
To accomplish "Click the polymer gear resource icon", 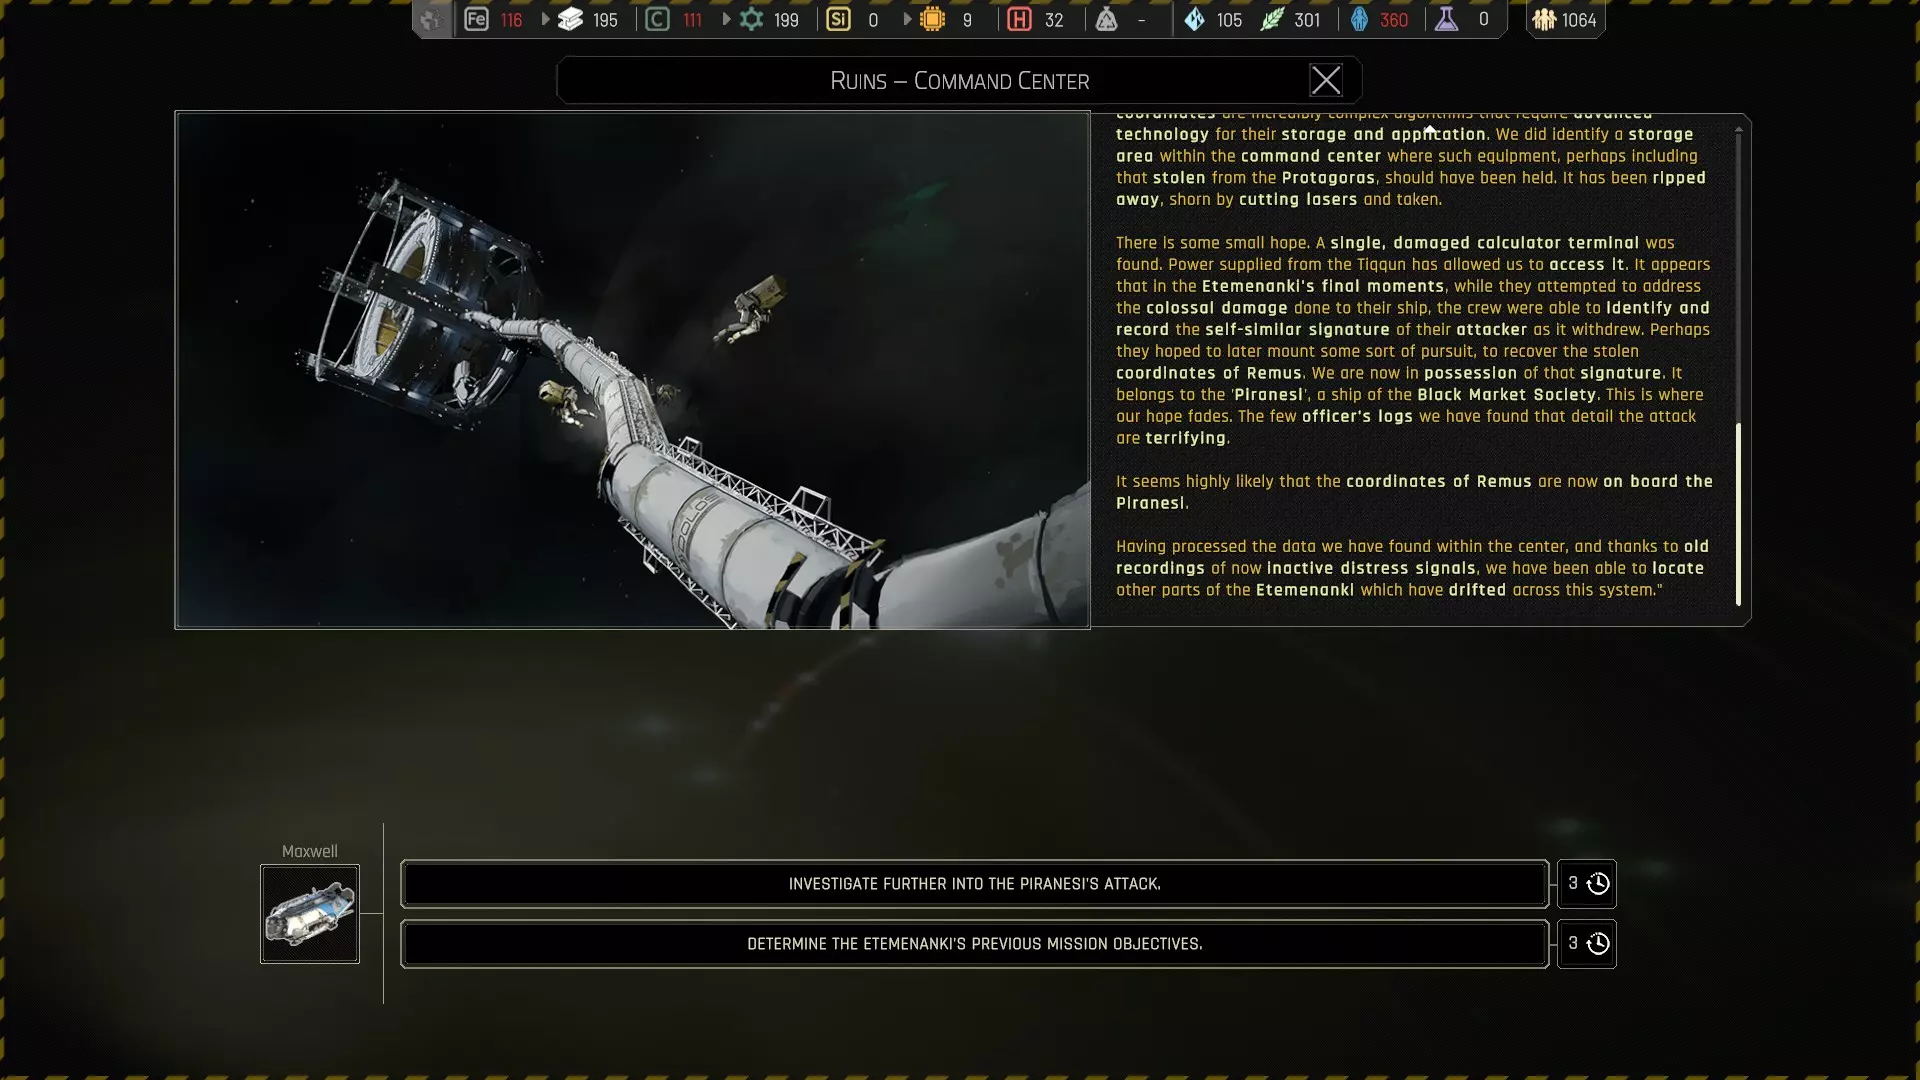I will click(751, 19).
